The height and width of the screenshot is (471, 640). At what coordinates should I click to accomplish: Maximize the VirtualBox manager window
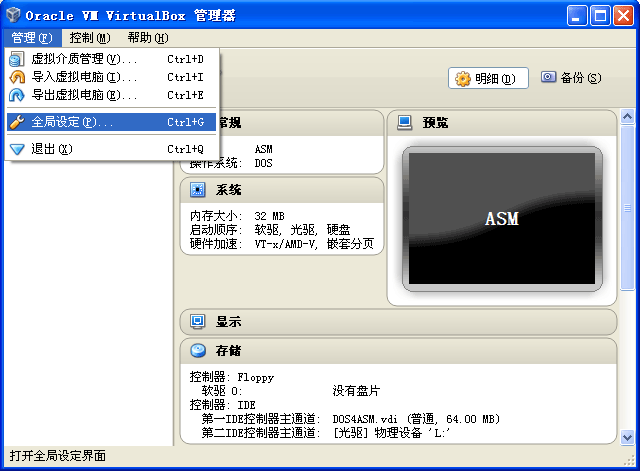600,16
